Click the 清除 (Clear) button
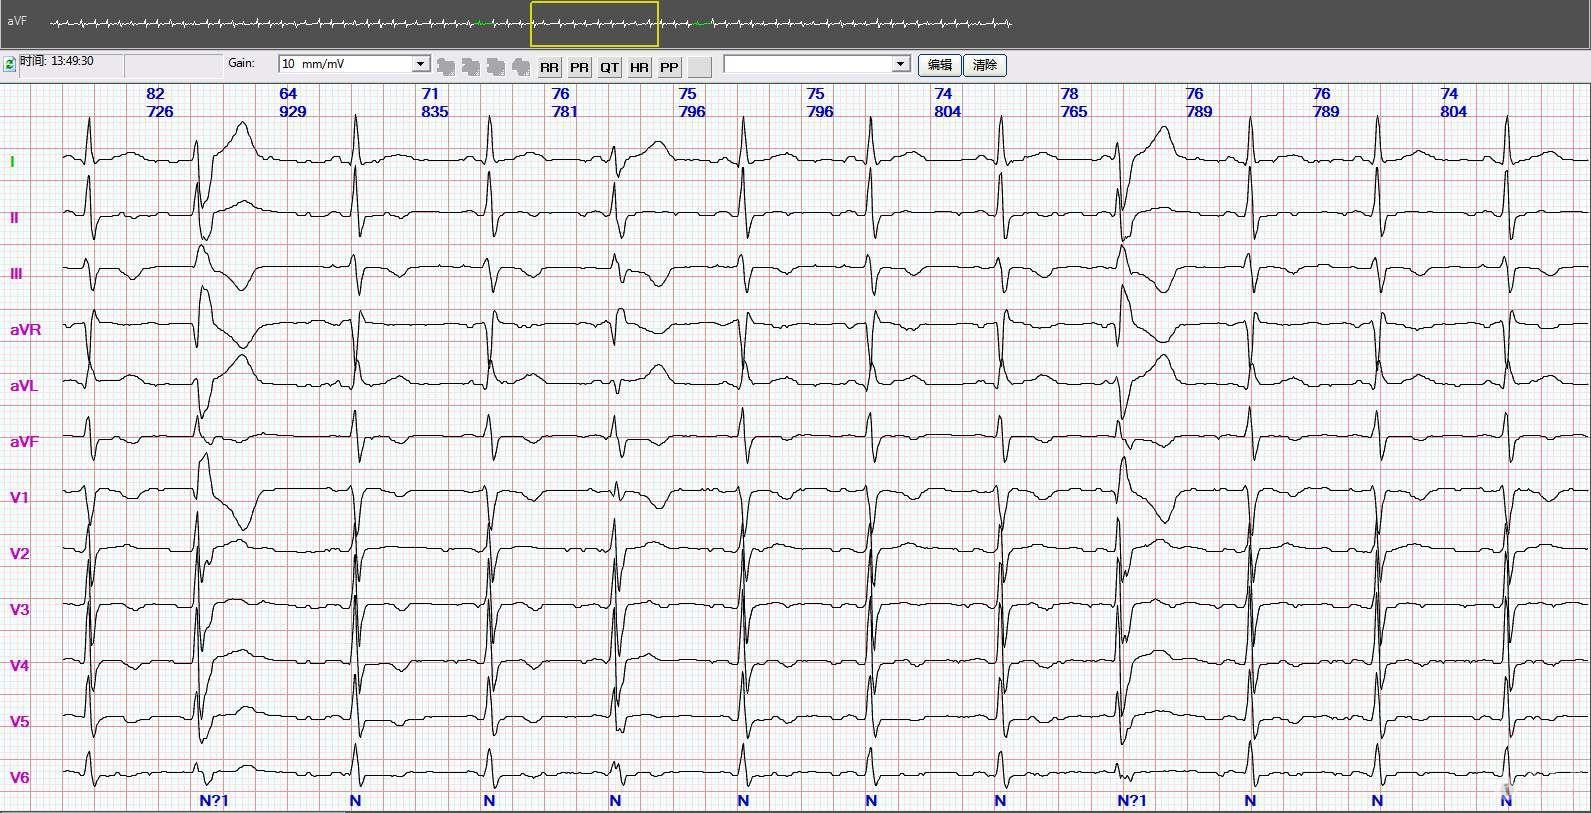1591x813 pixels. 985,65
